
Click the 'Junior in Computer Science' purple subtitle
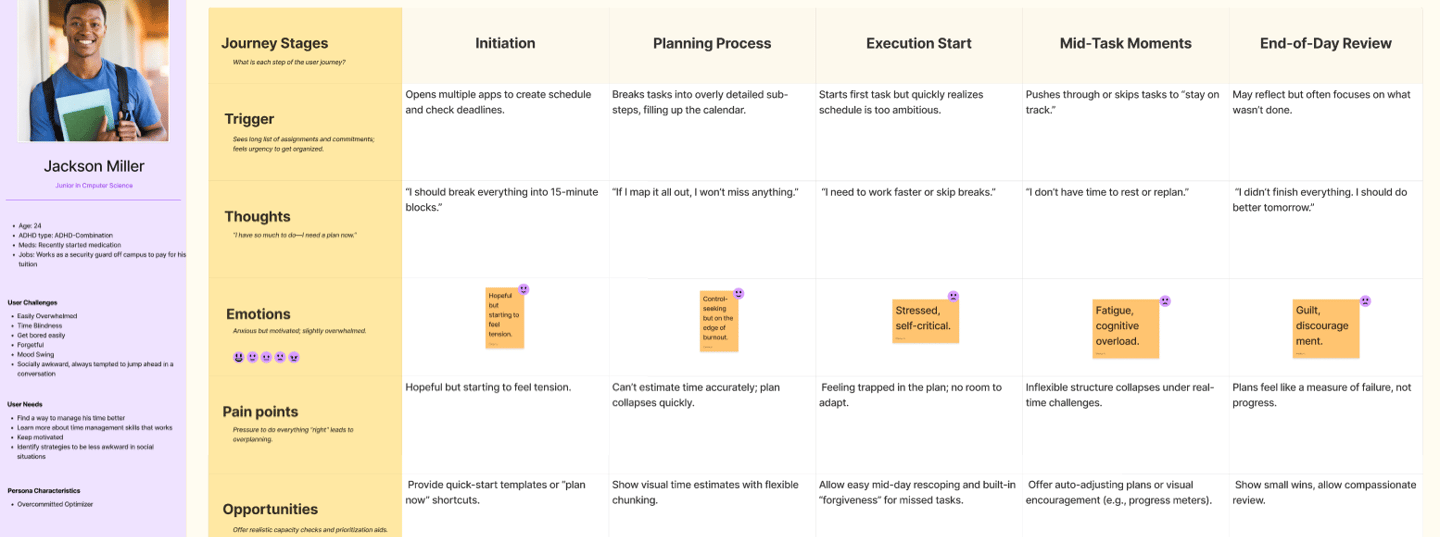[94, 186]
